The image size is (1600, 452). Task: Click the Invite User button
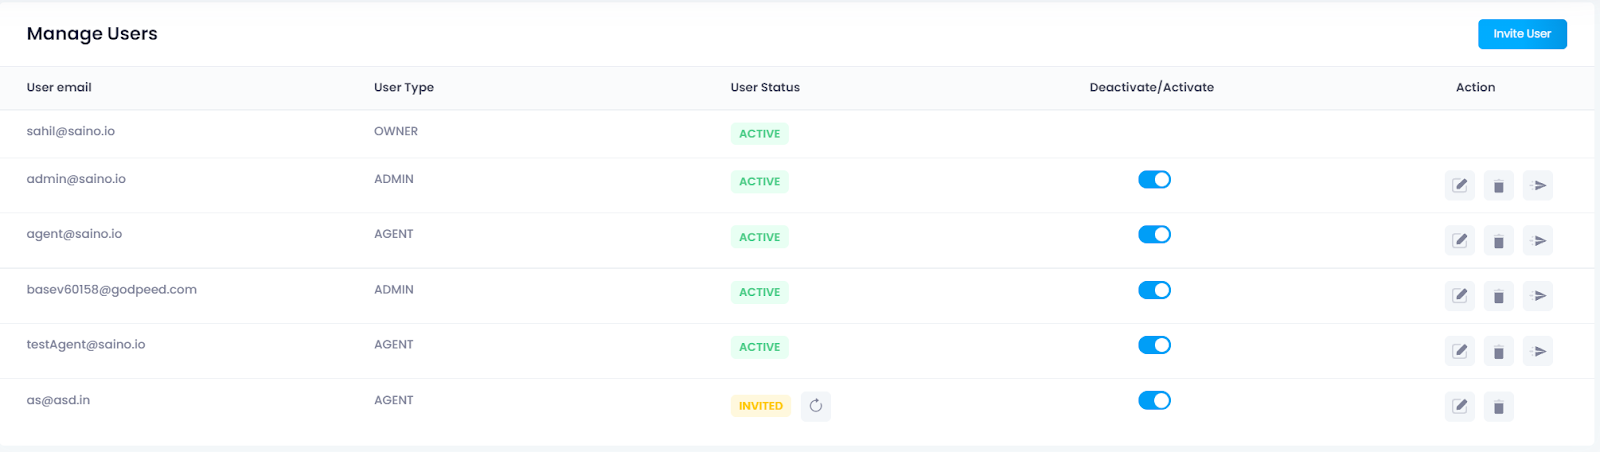[x=1522, y=34]
